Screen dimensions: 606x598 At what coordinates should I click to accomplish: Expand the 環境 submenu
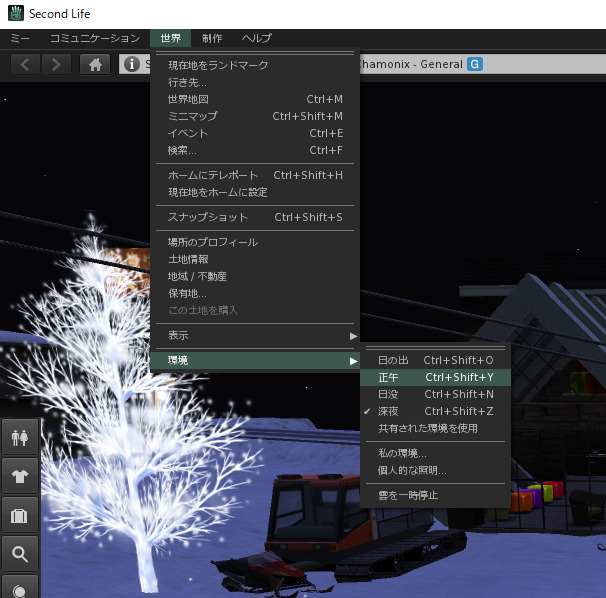coord(255,361)
